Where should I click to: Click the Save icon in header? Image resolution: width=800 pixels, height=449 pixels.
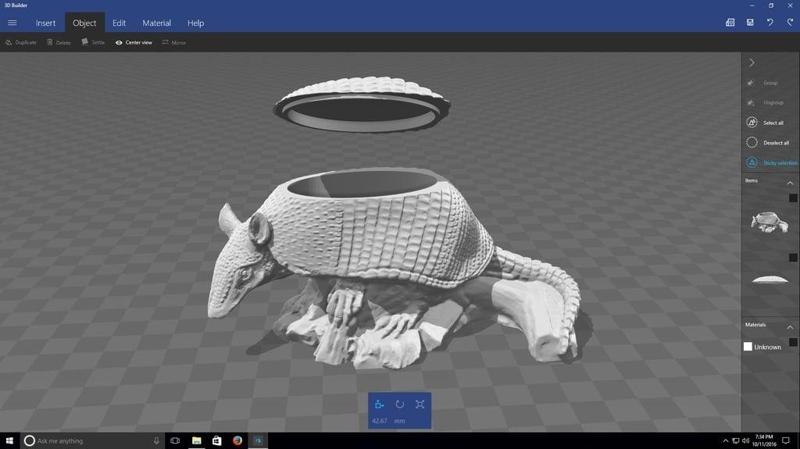[750, 22]
